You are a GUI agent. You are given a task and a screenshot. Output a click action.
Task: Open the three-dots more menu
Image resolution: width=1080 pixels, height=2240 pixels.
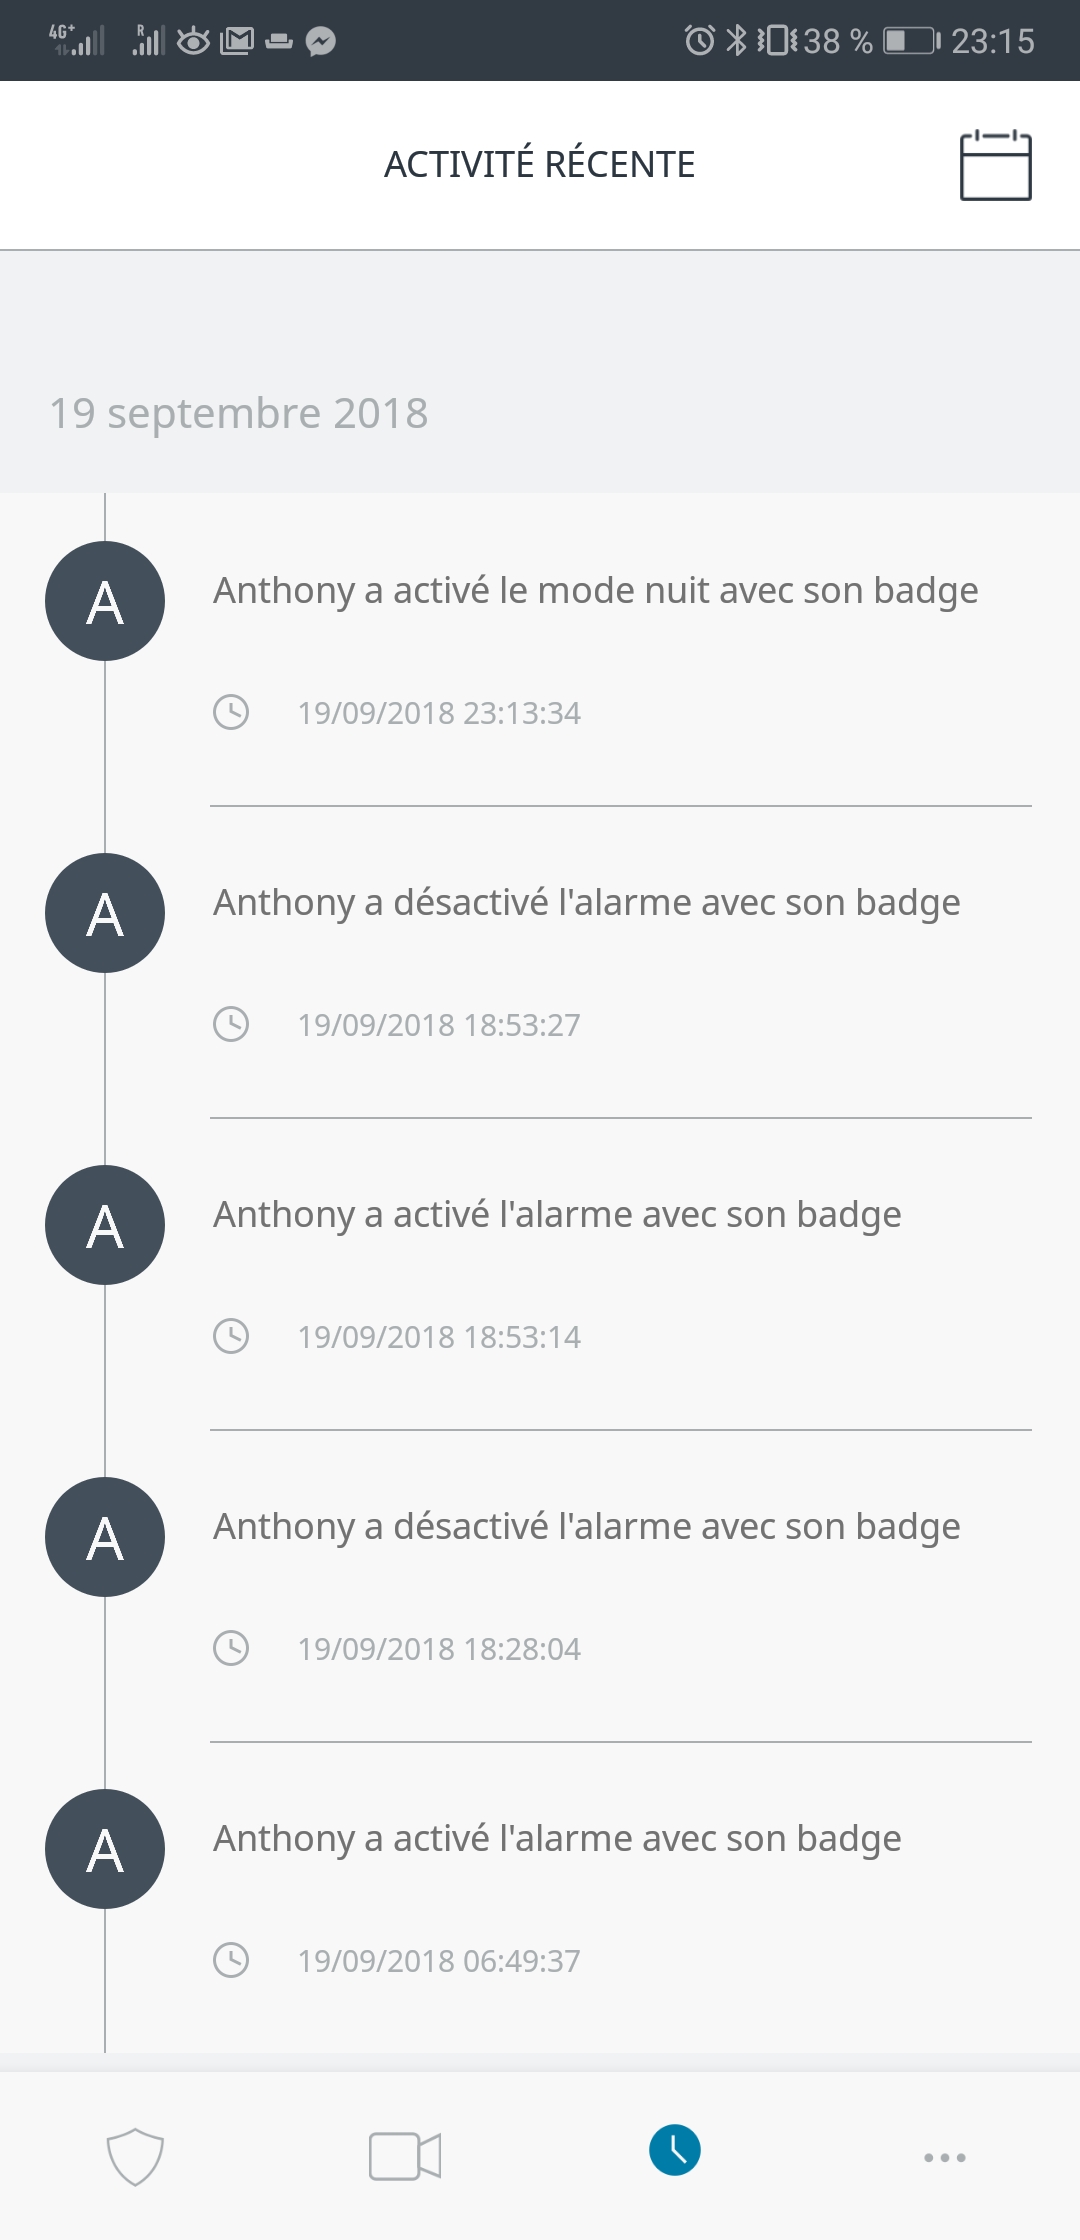945,2157
